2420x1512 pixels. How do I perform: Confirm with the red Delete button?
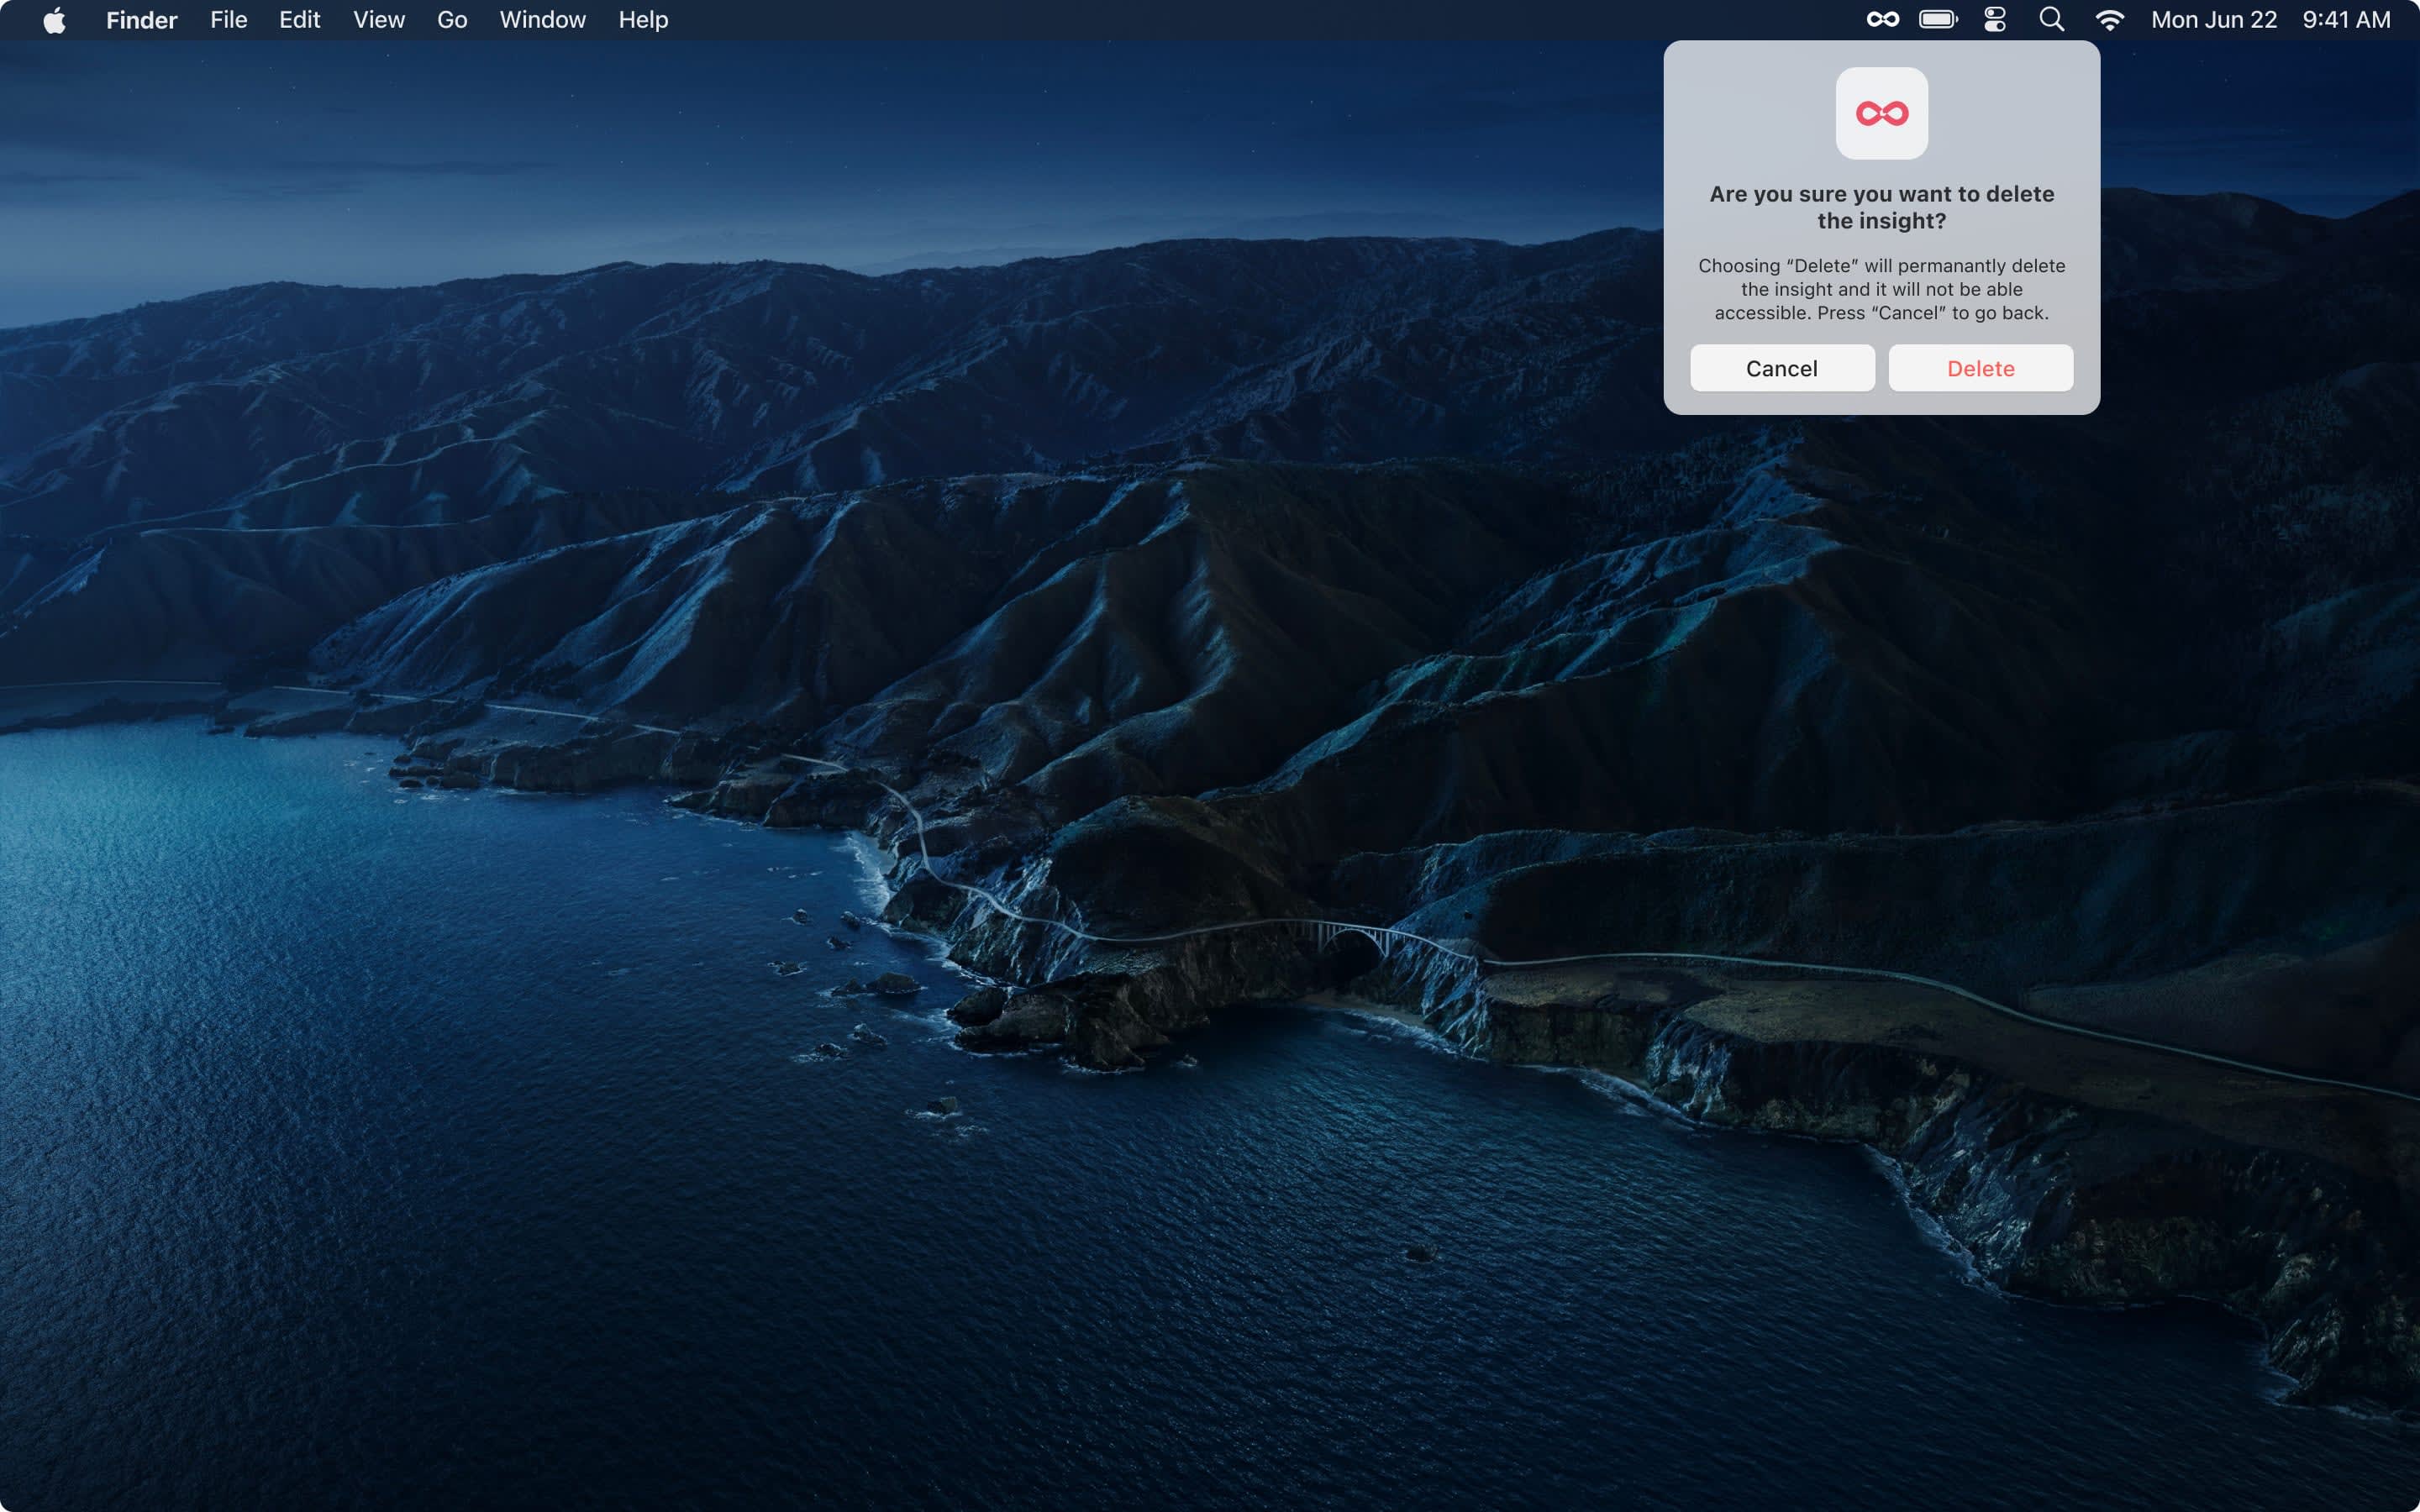tap(1980, 368)
